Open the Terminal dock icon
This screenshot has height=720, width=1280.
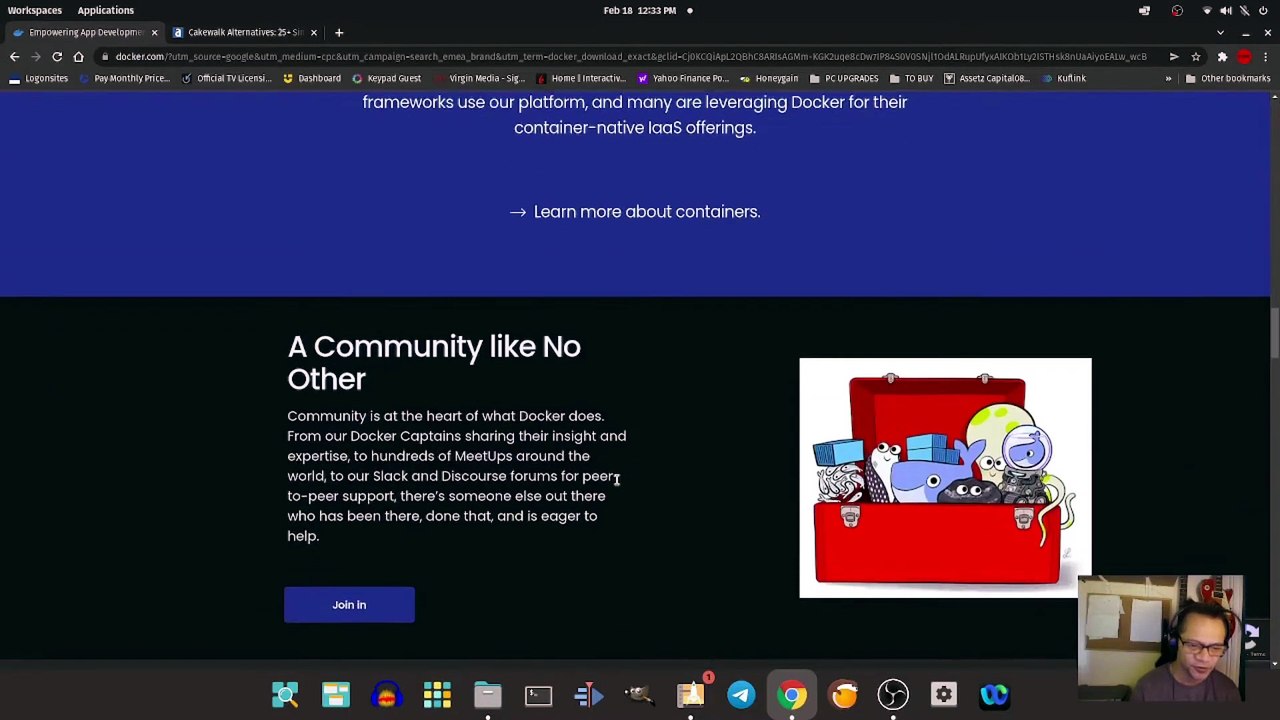(538, 694)
